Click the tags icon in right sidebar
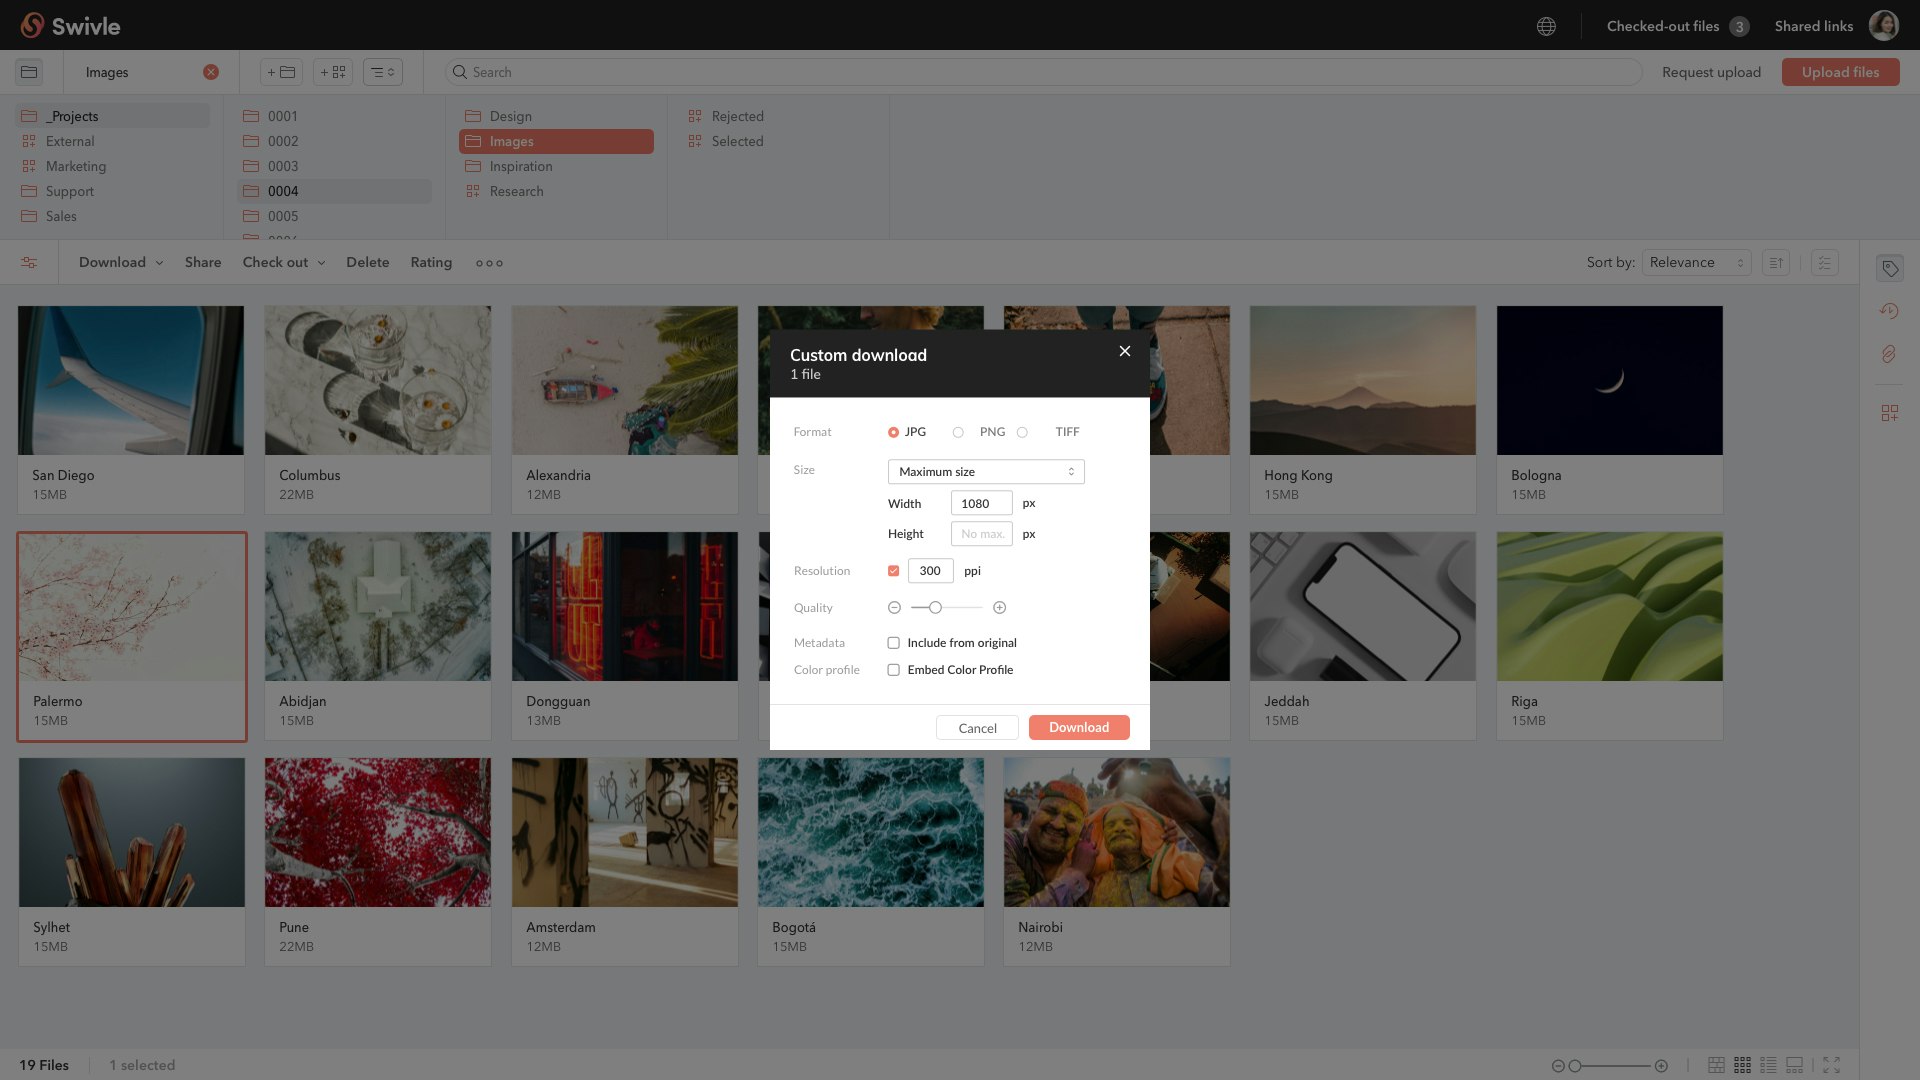 (x=1889, y=268)
